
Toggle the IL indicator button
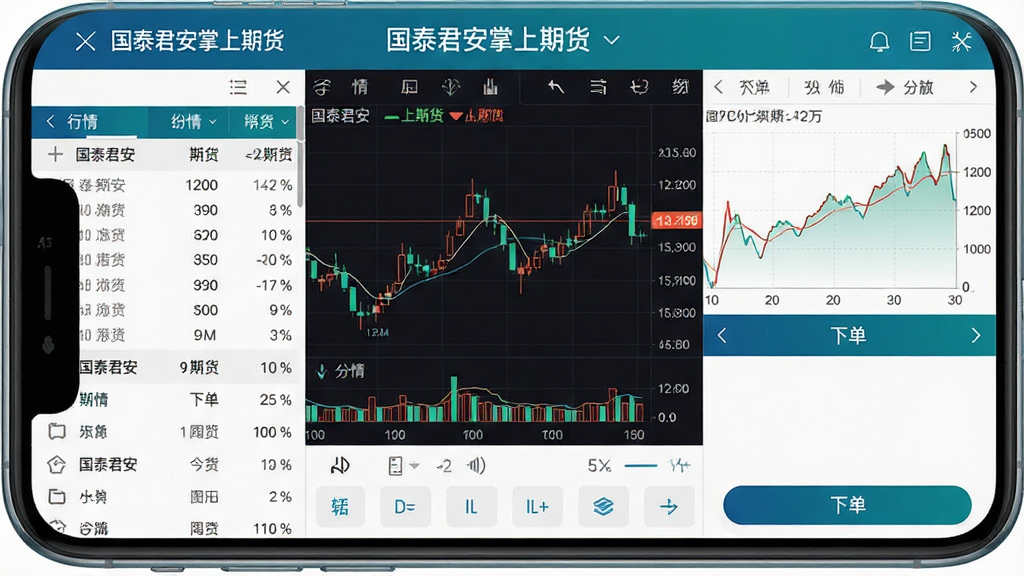coord(471,506)
